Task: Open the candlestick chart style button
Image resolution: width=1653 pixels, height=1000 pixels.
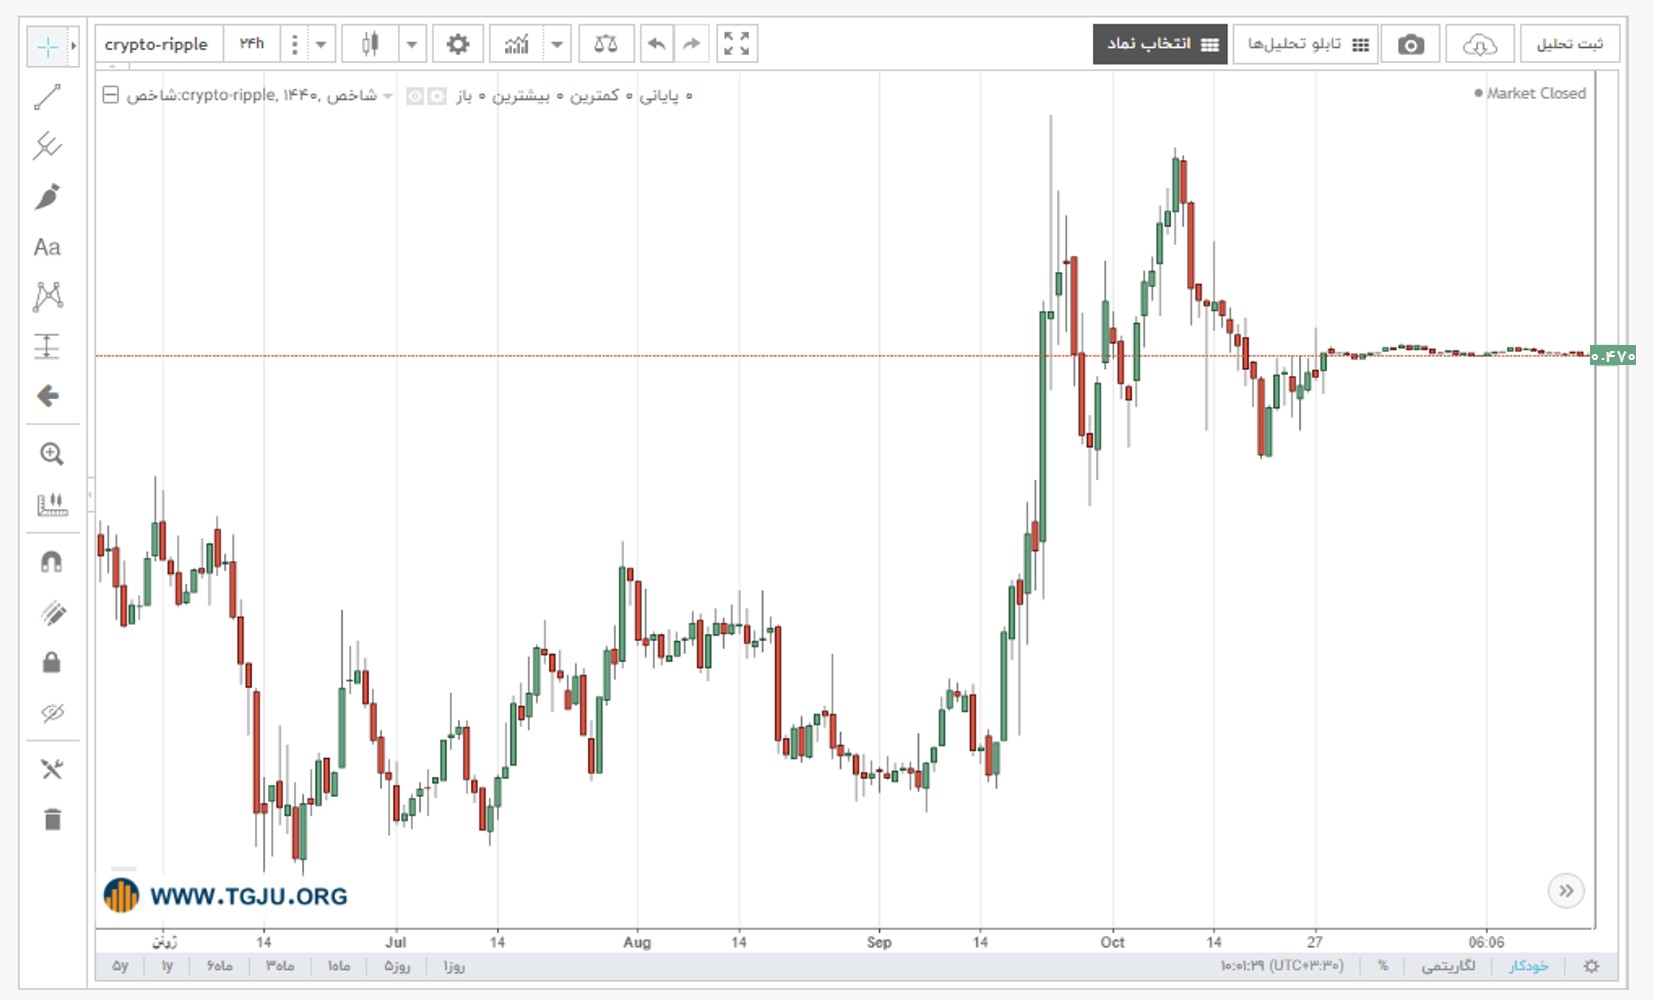Action: point(371,44)
